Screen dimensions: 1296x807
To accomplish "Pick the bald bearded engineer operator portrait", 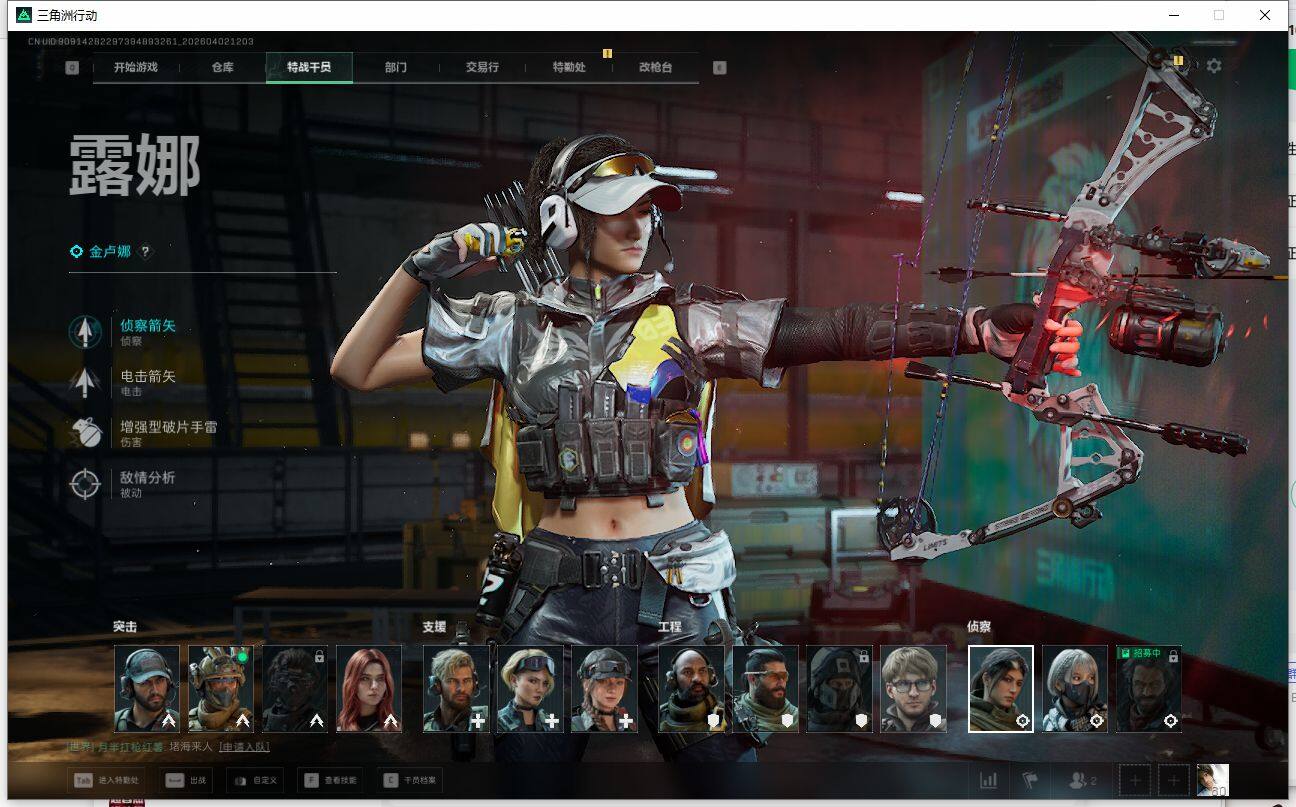I will click(691, 689).
